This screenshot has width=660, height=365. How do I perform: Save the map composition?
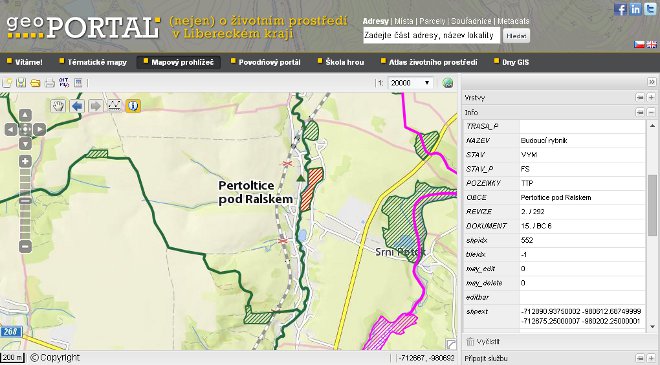pyautogui.click(x=21, y=83)
